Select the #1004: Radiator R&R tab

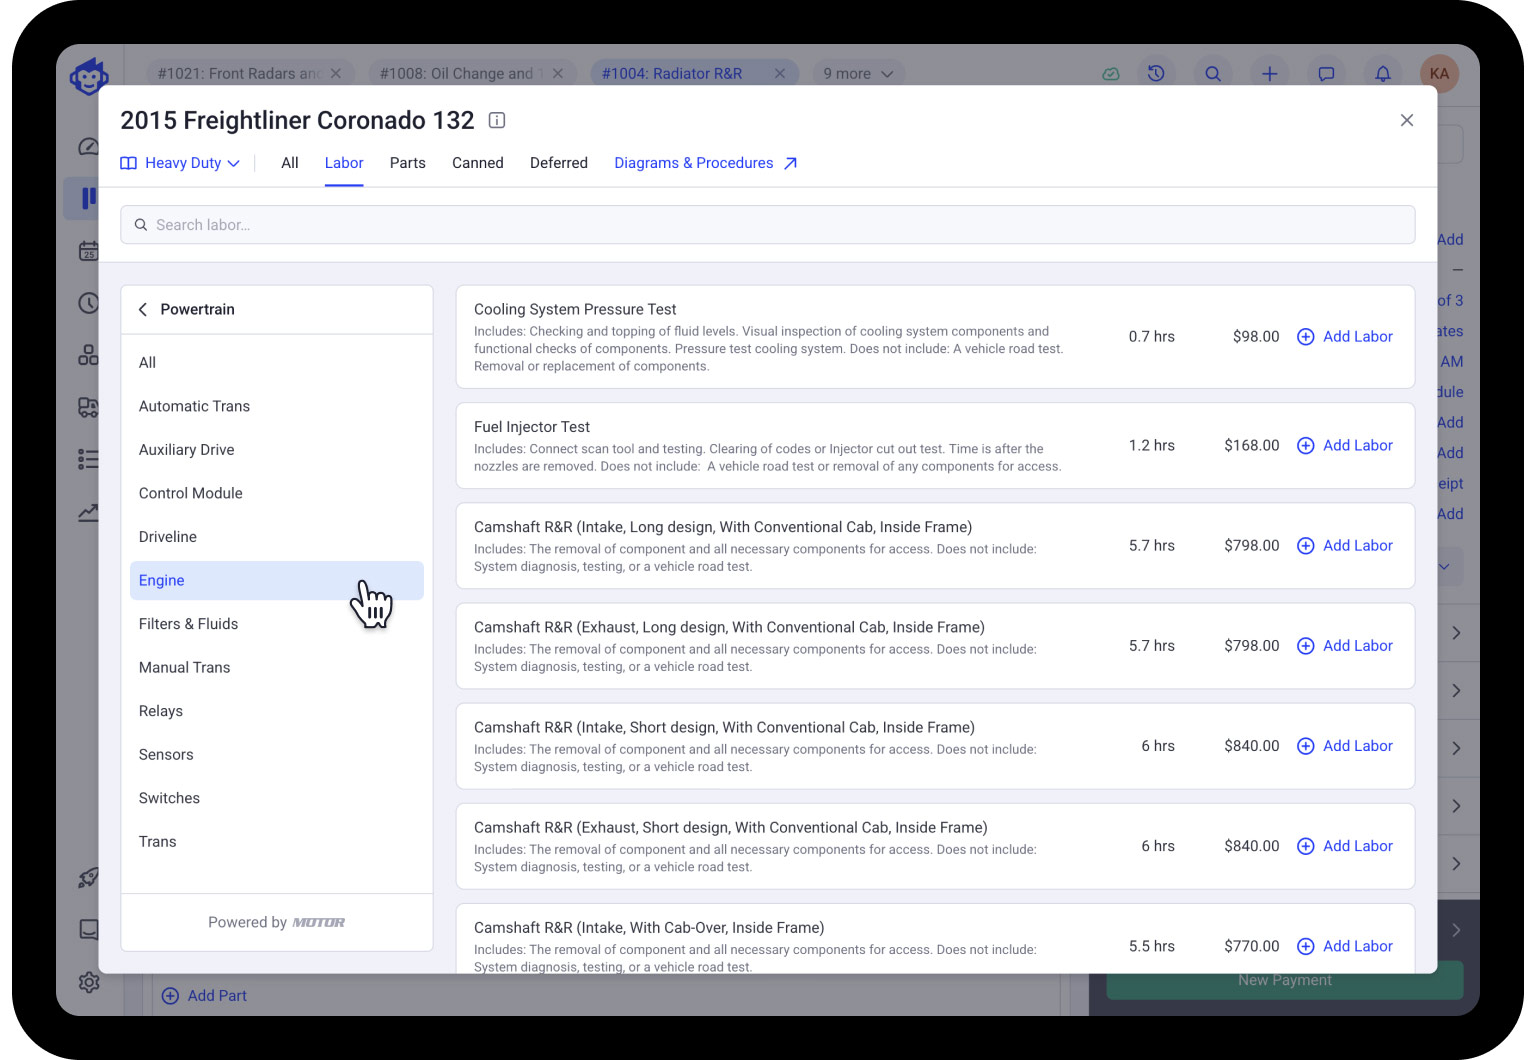click(x=672, y=74)
